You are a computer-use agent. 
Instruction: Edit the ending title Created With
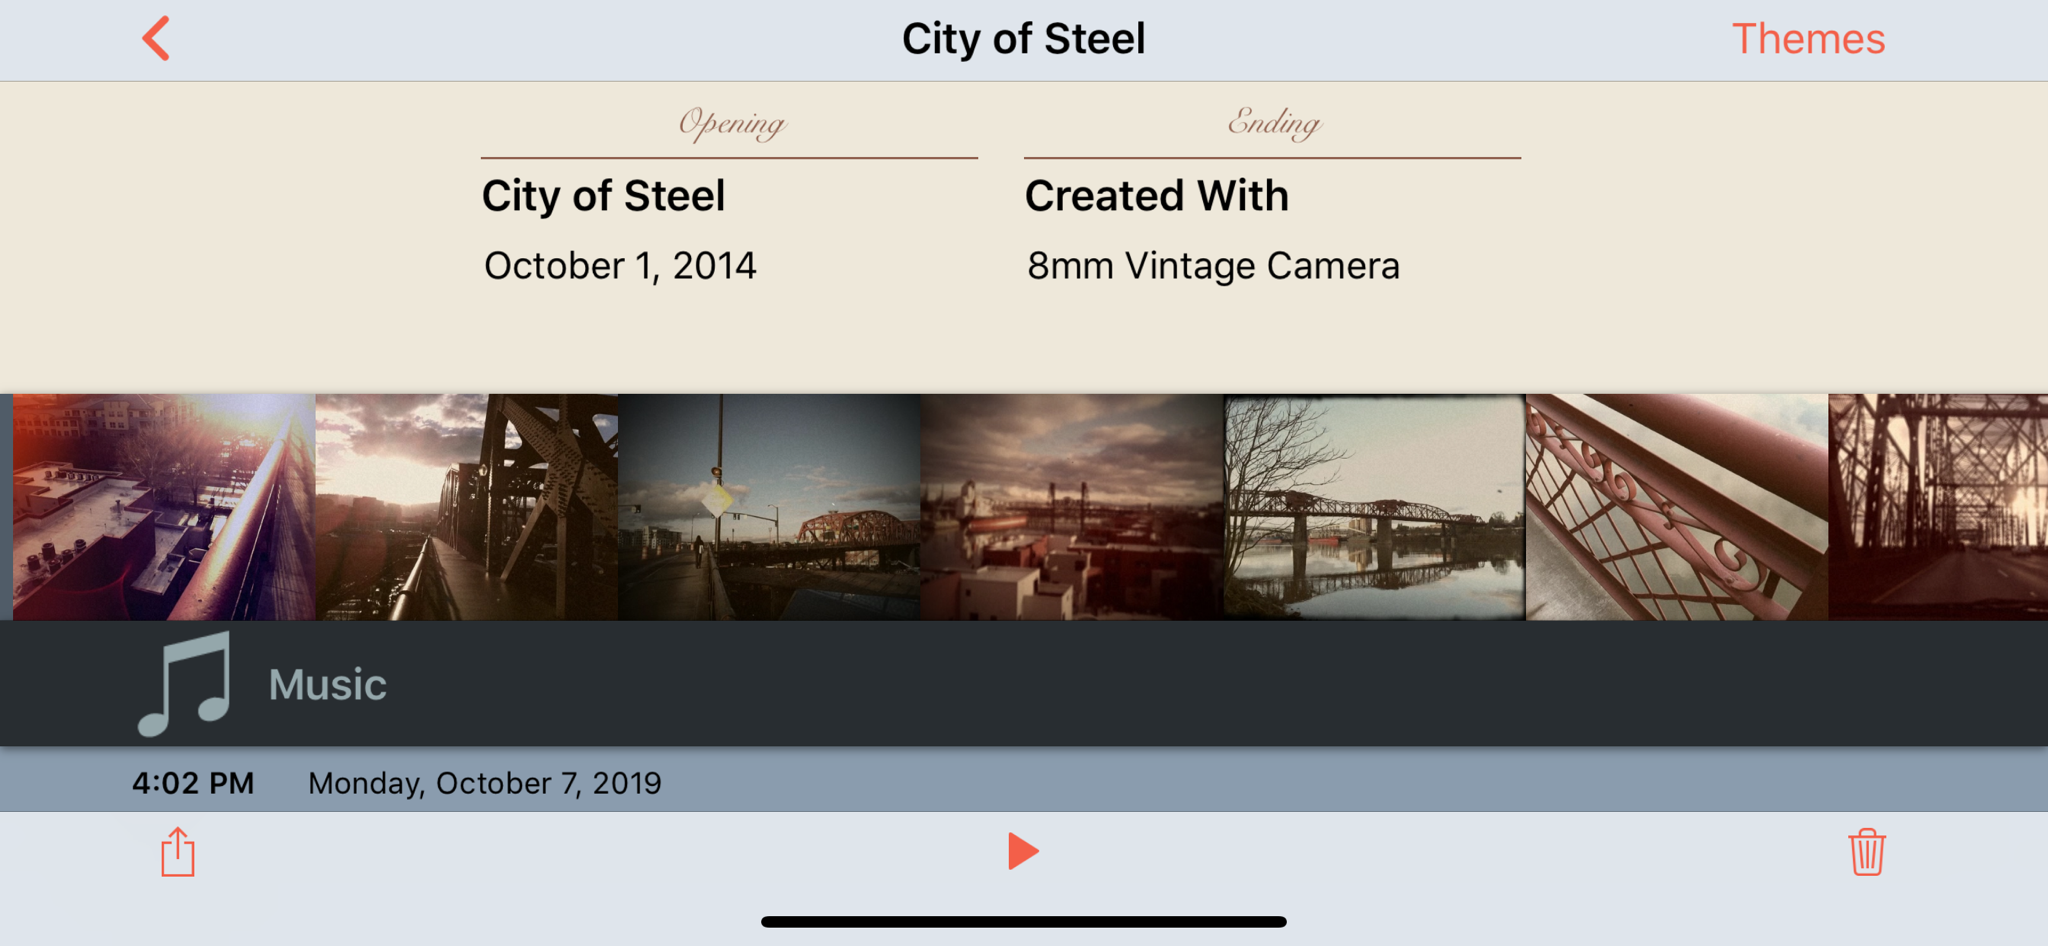1157,196
